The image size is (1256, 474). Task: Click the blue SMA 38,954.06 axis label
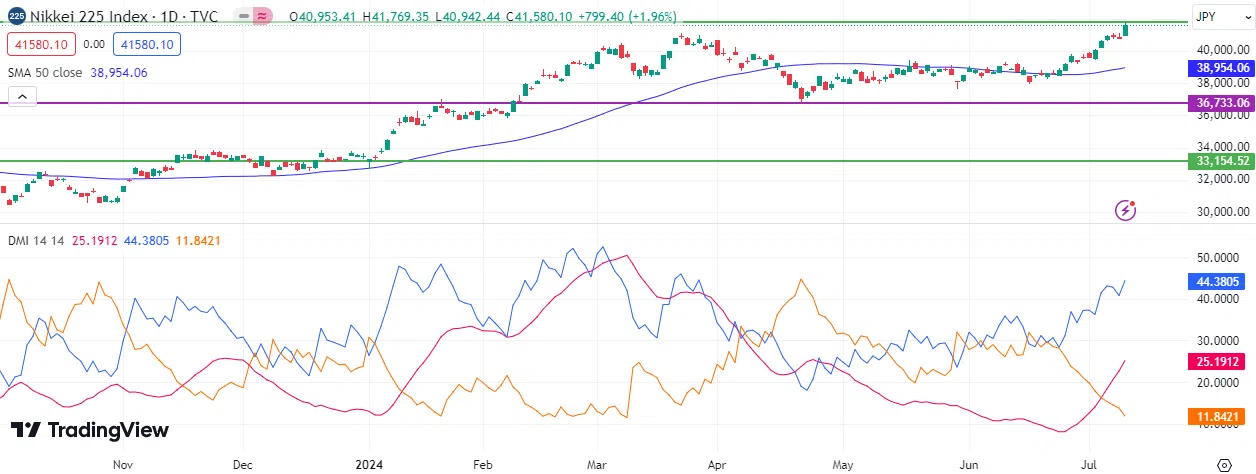tap(1223, 68)
